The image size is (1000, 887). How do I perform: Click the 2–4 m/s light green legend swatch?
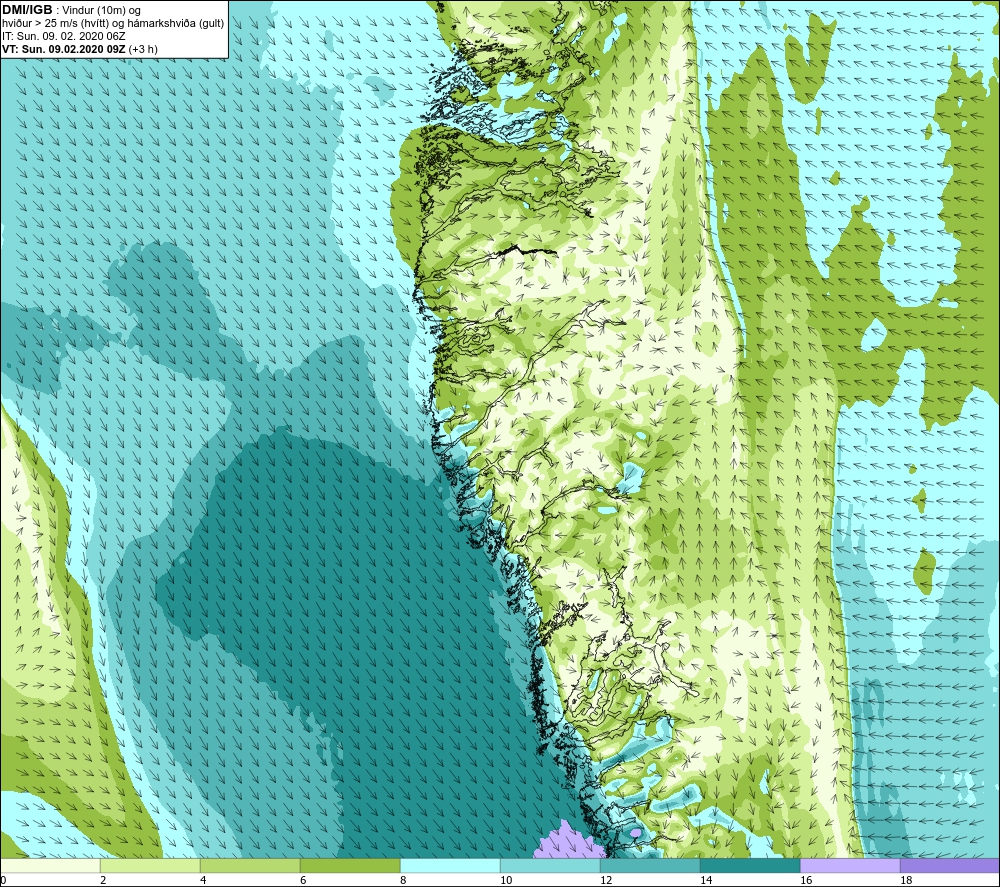coord(150,866)
